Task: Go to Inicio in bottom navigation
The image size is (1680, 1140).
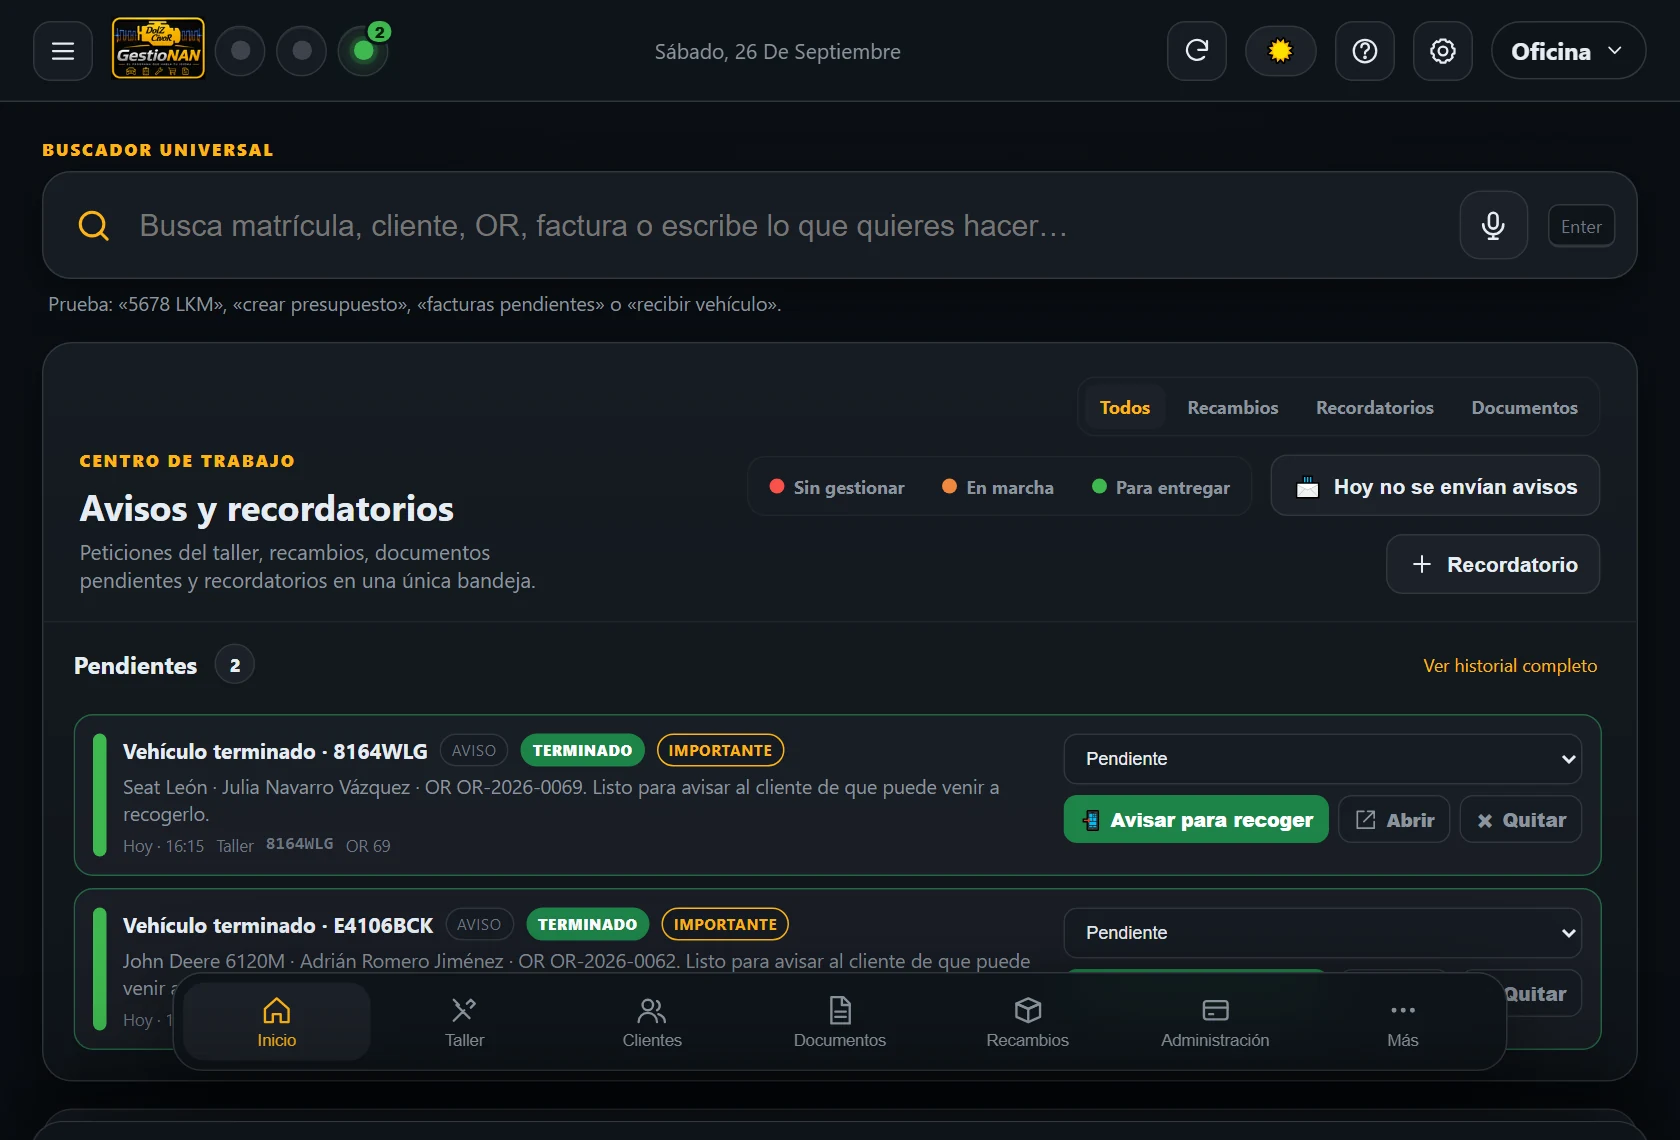Action: pyautogui.click(x=277, y=1022)
